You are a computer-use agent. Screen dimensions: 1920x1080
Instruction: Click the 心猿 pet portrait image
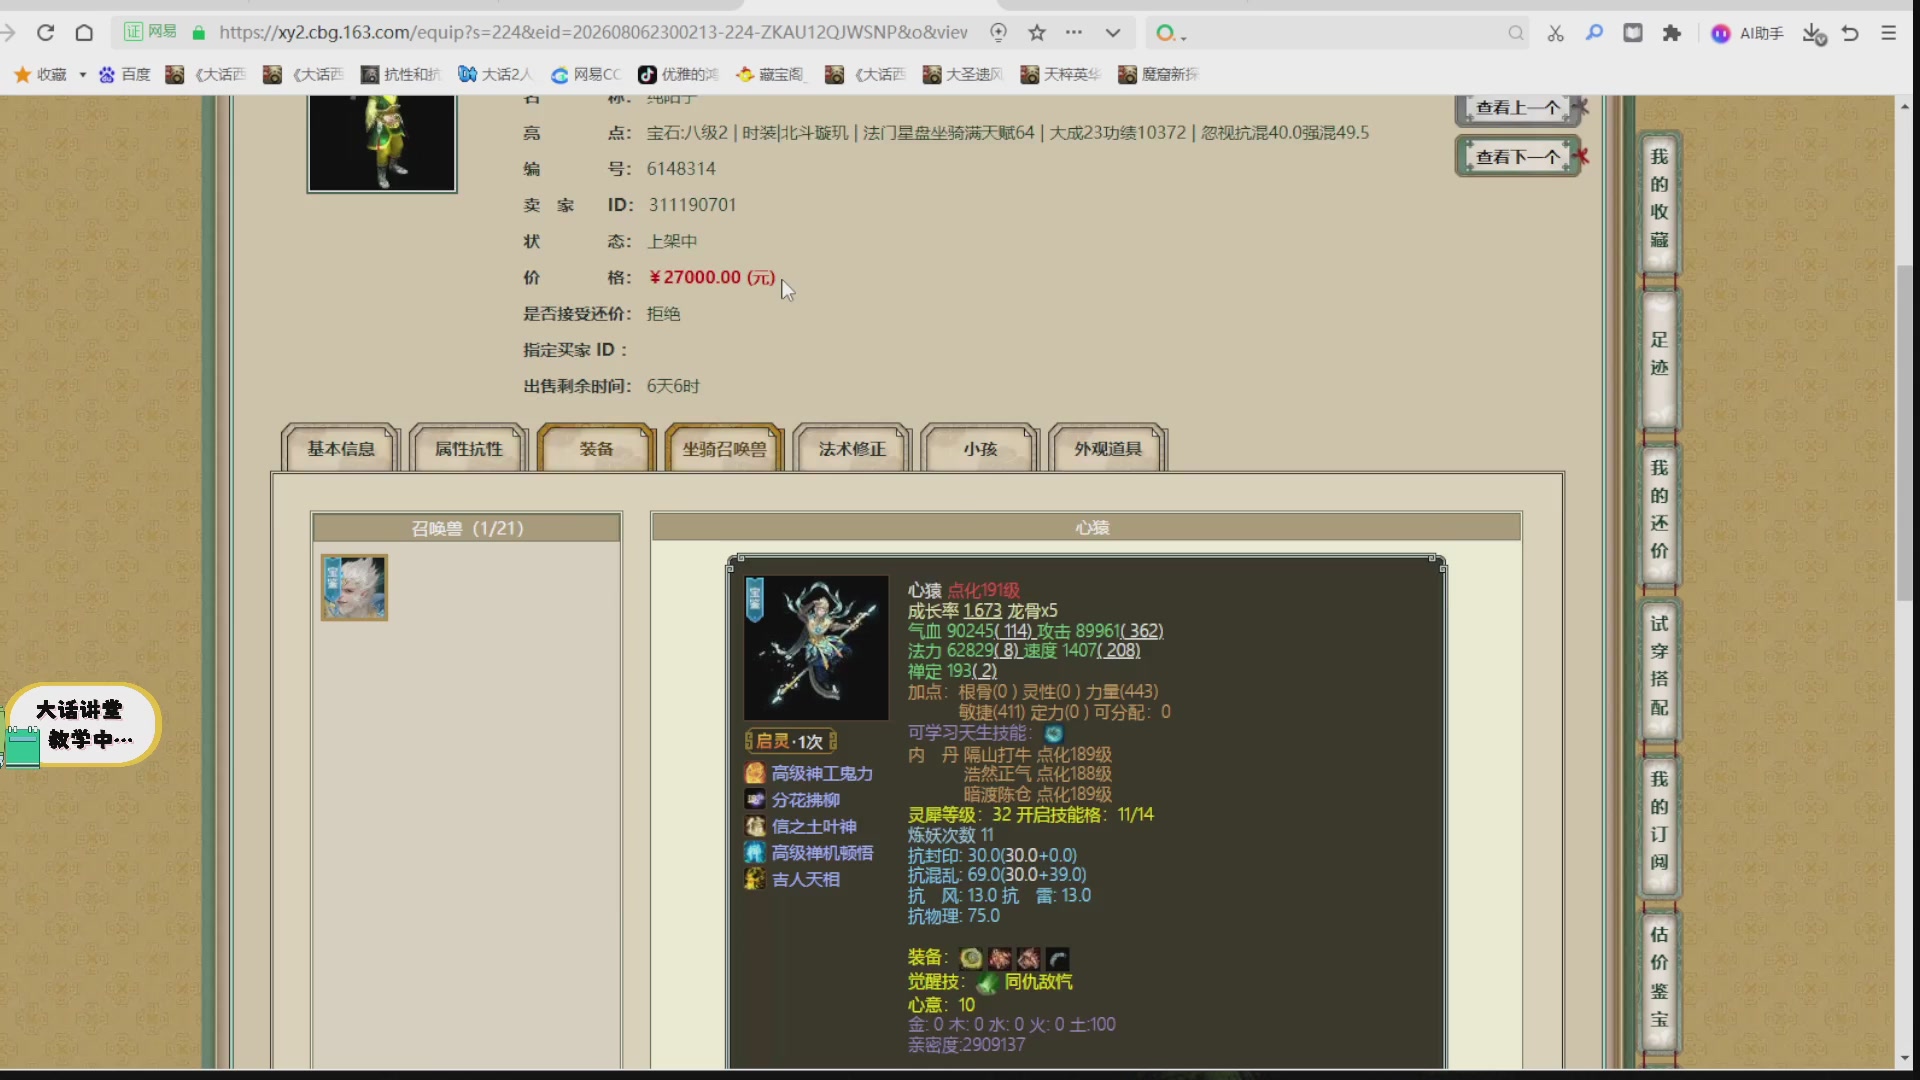[816, 647]
